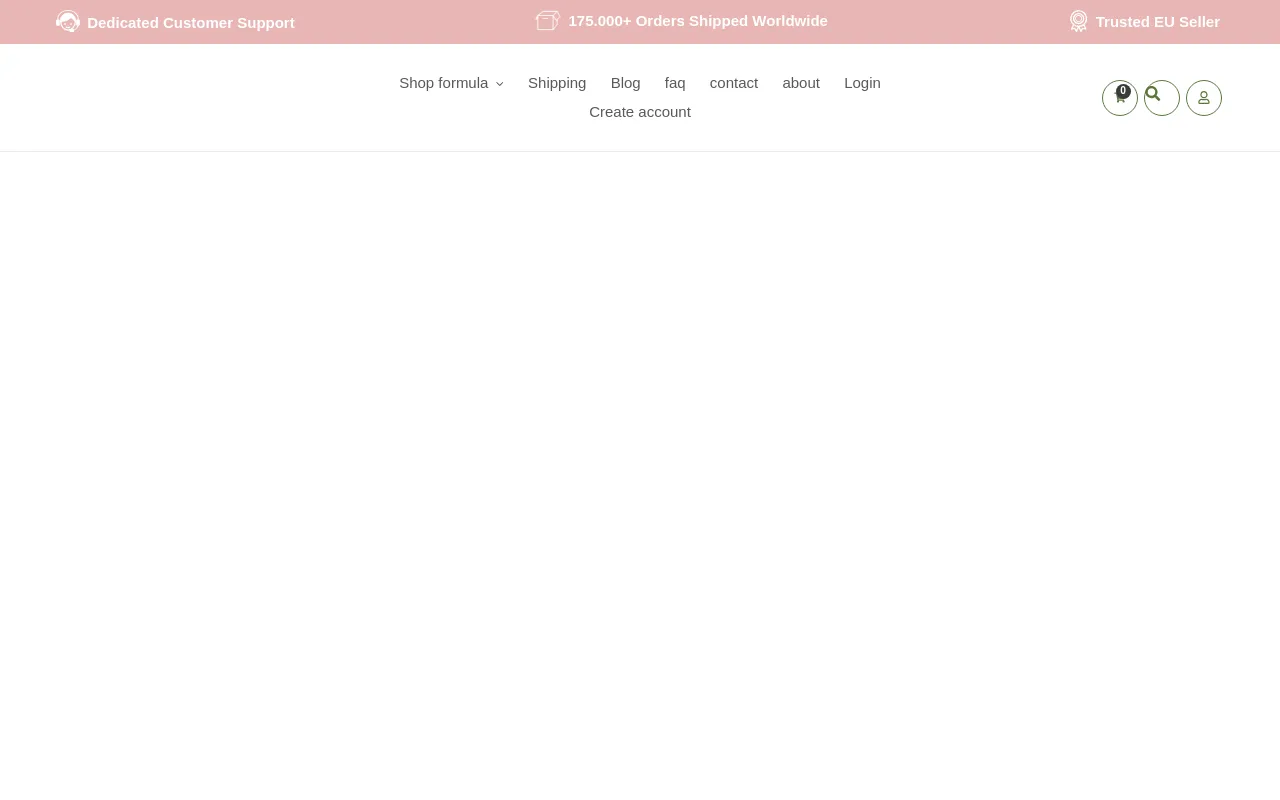The height and width of the screenshot is (800, 1280).
Task: Open the Blog page
Action: pyautogui.click(x=625, y=83)
